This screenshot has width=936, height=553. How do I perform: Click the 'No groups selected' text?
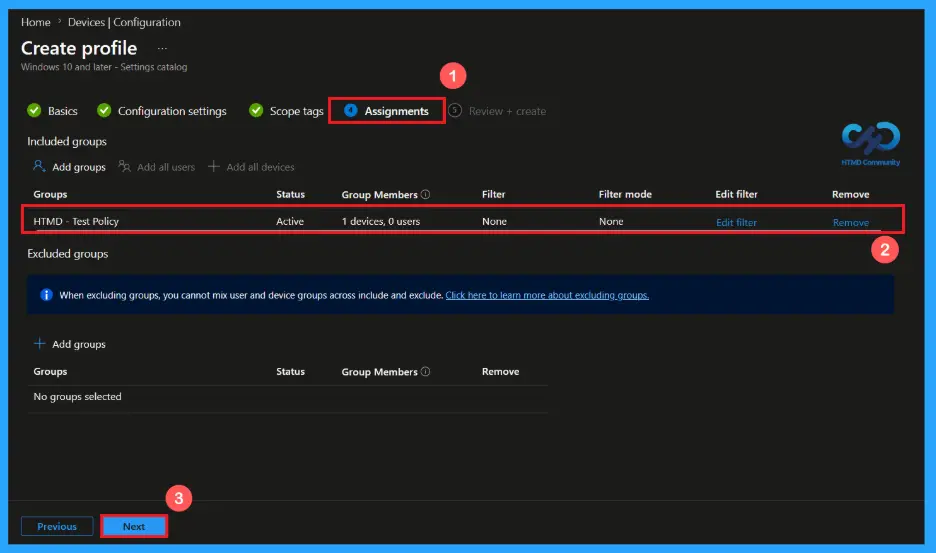[77, 397]
